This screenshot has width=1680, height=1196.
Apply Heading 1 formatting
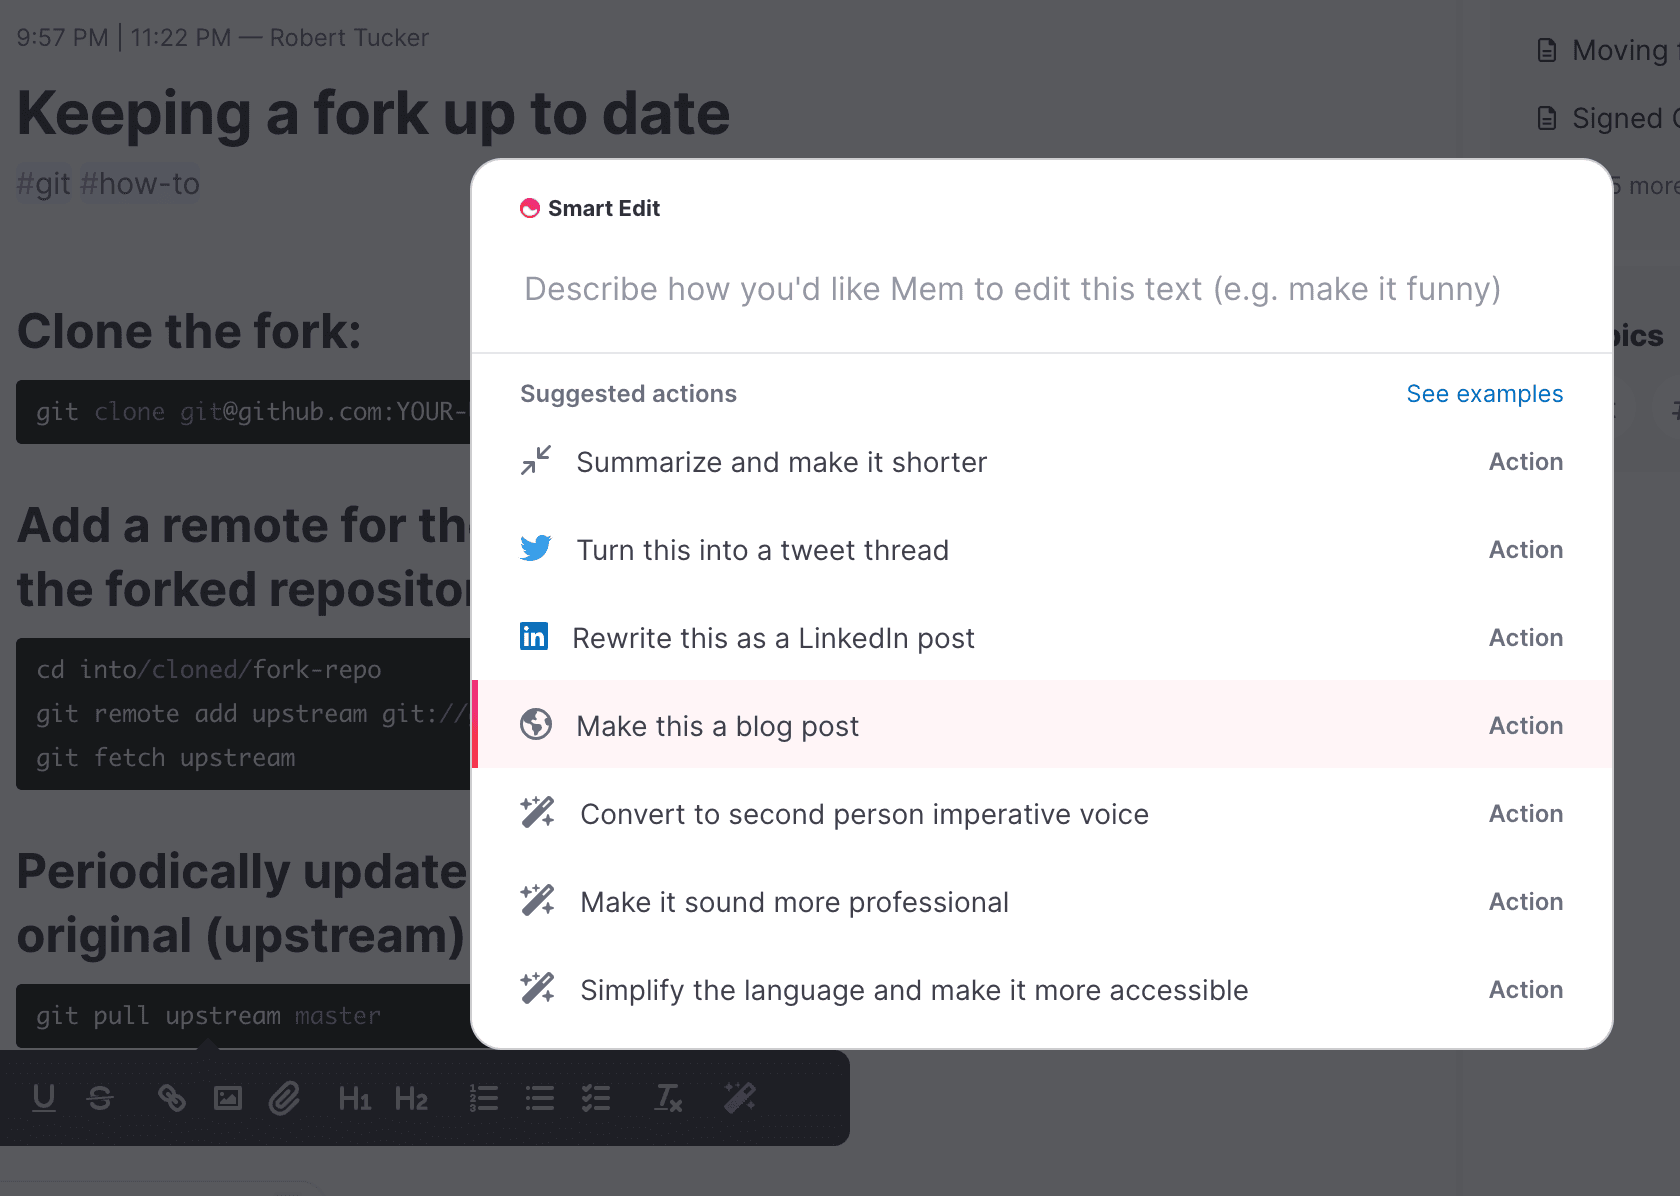[355, 1098]
